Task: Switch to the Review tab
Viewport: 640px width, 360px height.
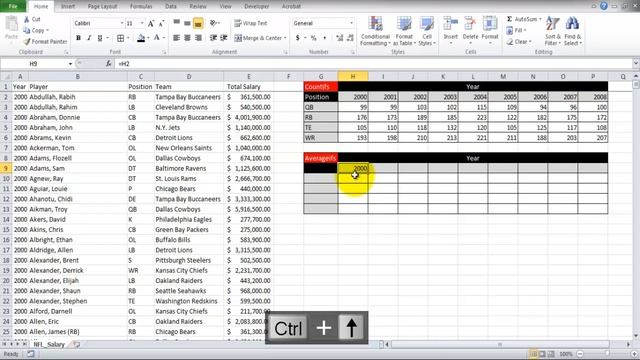Action: [198, 6]
